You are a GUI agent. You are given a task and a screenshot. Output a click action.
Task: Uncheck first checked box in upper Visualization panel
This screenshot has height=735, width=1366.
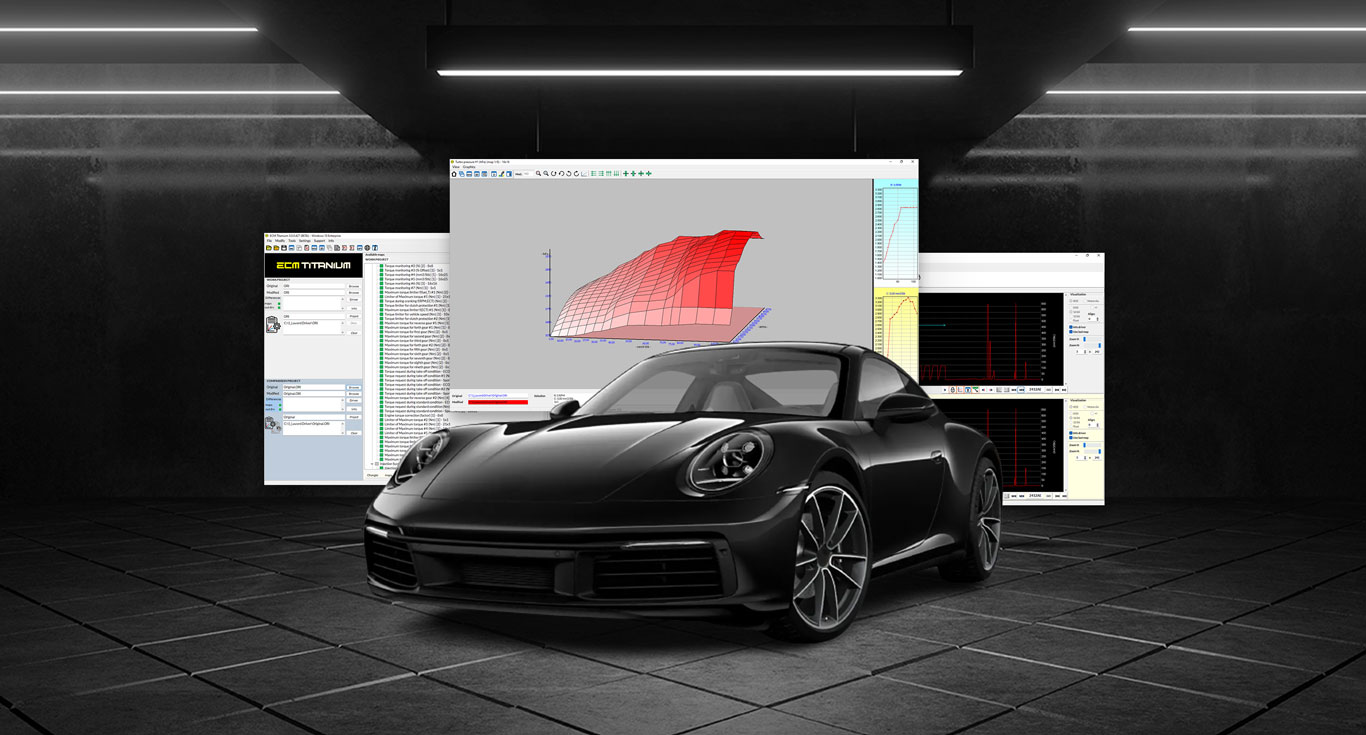[x=1071, y=327]
